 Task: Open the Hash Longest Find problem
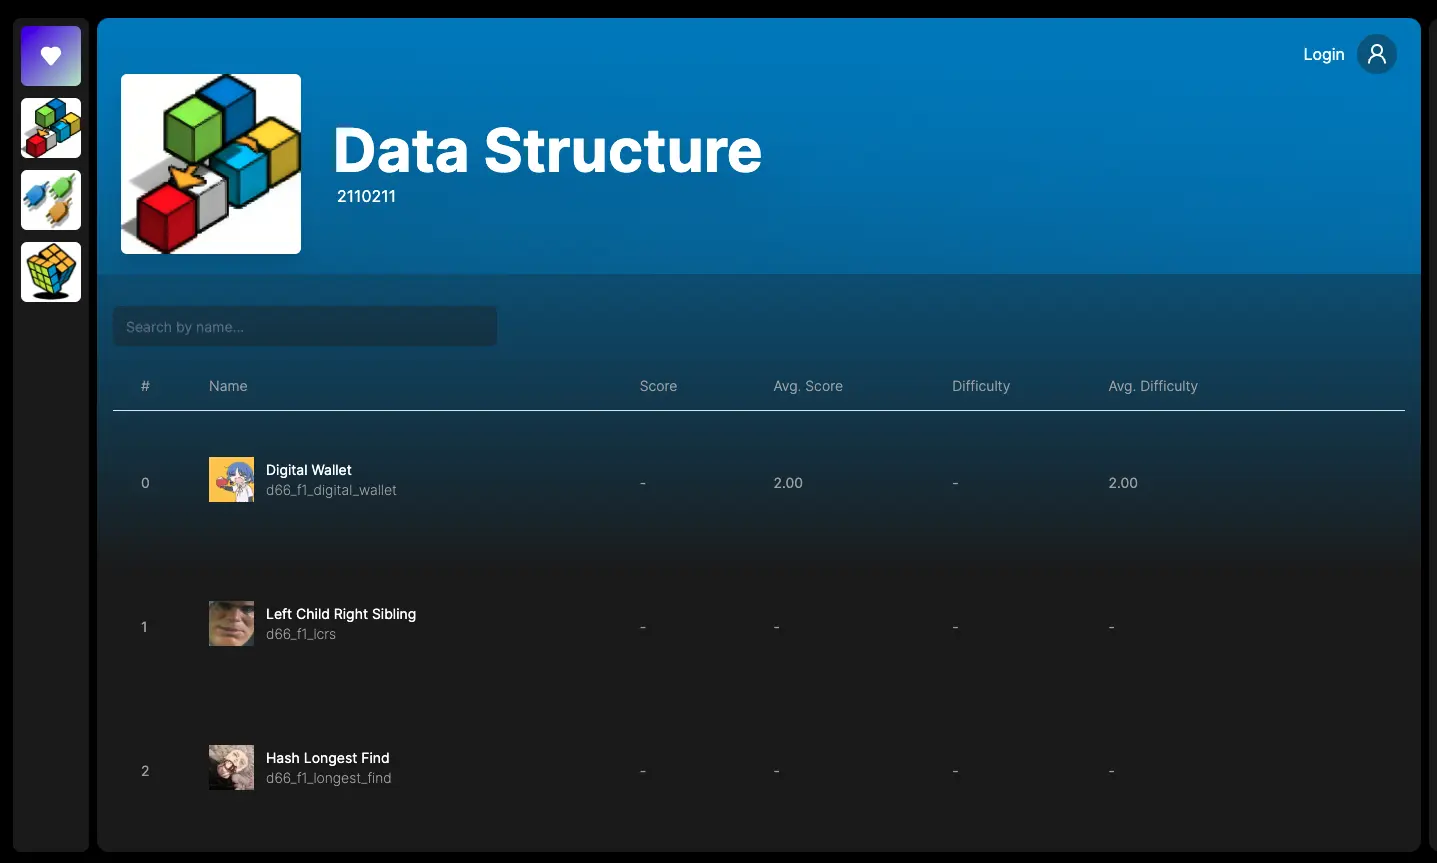pos(328,758)
